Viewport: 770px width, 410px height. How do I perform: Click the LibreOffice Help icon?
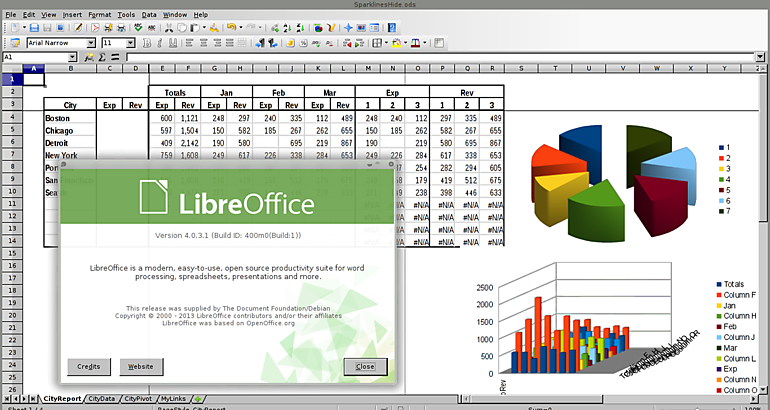[x=392, y=28]
